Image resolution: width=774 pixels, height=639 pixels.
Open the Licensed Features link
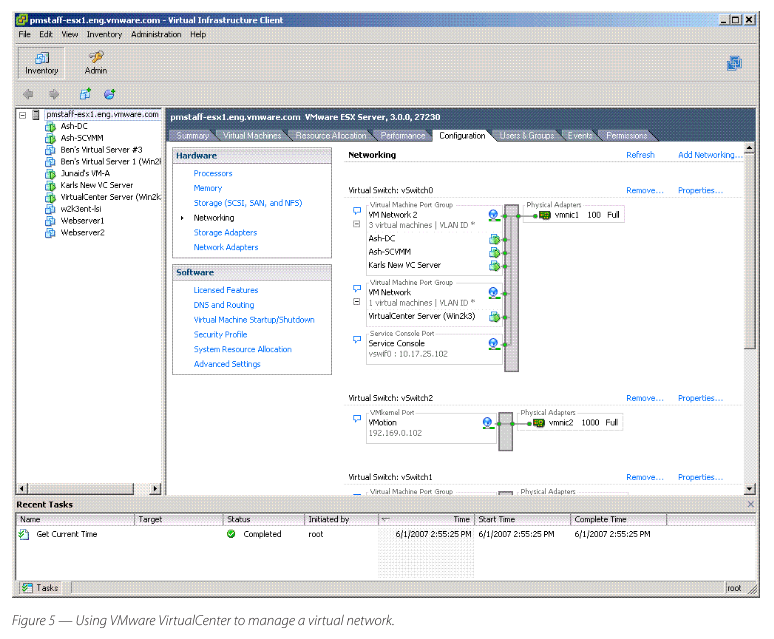[x=226, y=291]
